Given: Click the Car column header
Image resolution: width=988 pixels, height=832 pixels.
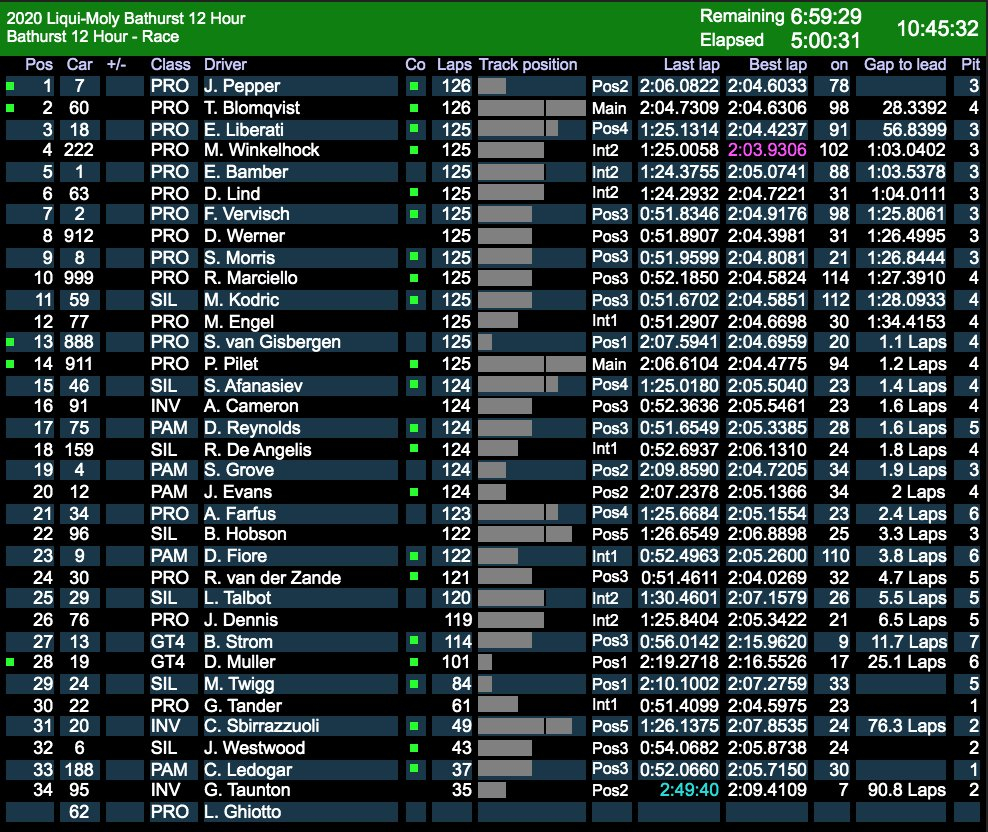Looking at the screenshot, I should pyautogui.click(x=79, y=64).
